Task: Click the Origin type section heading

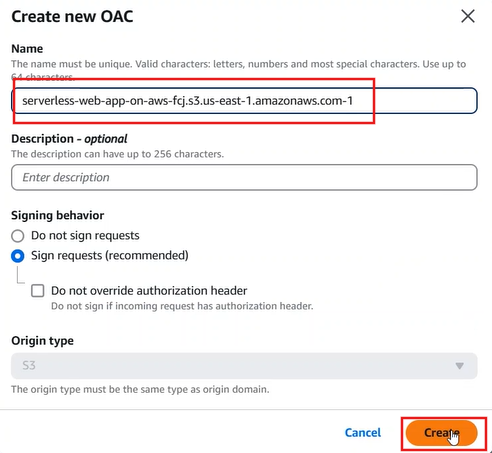Action: (x=42, y=341)
